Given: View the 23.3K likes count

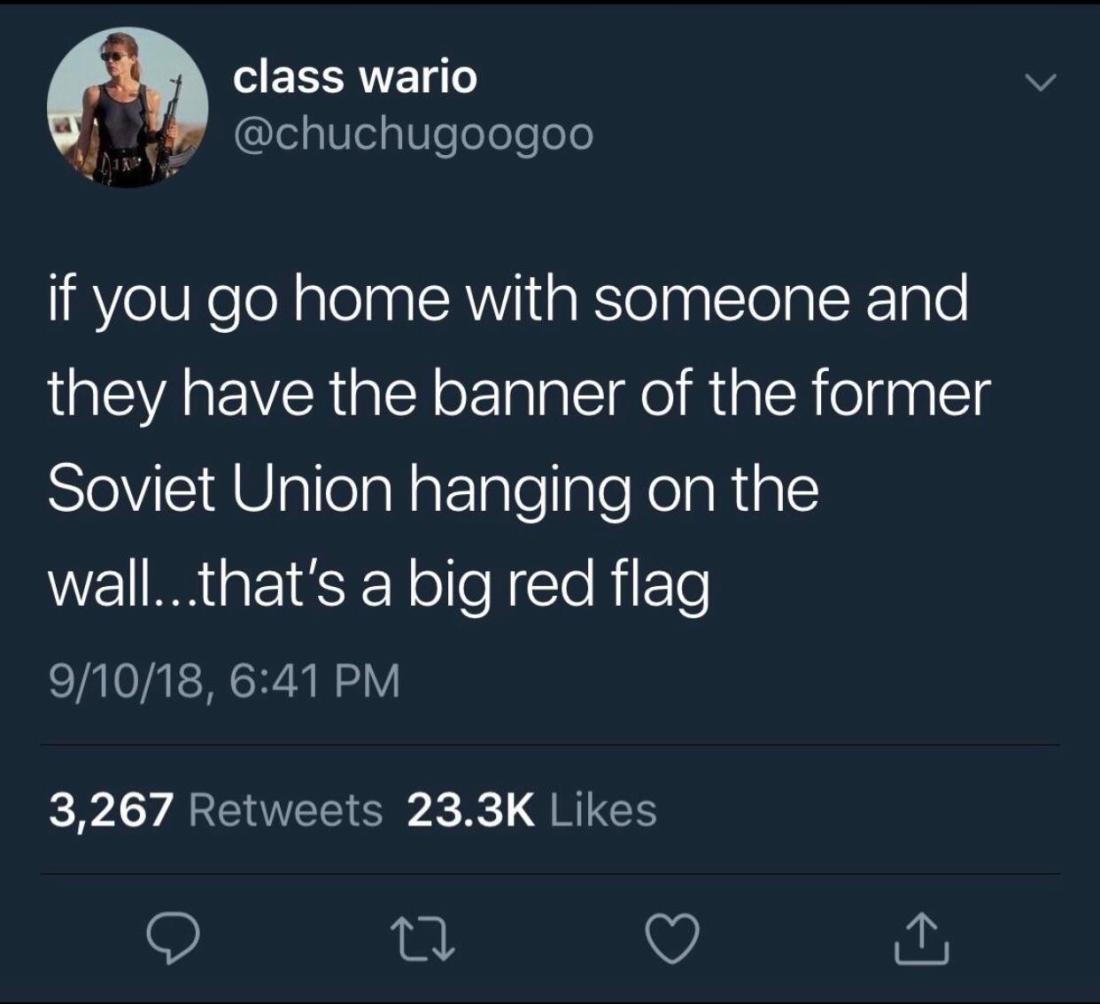Looking at the screenshot, I should pyautogui.click(x=471, y=810).
